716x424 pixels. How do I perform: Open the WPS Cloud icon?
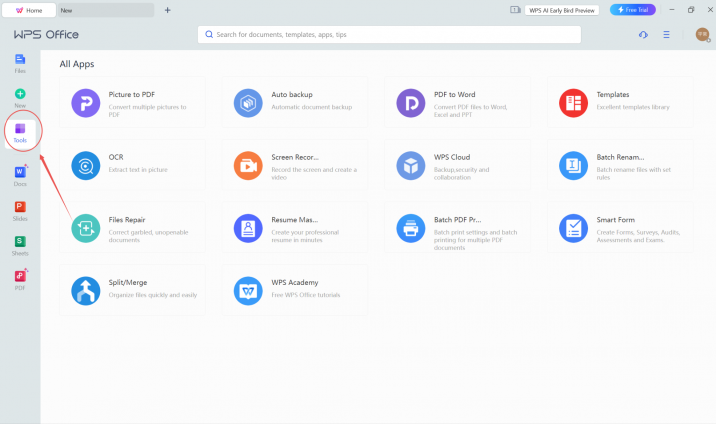click(410, 165)
